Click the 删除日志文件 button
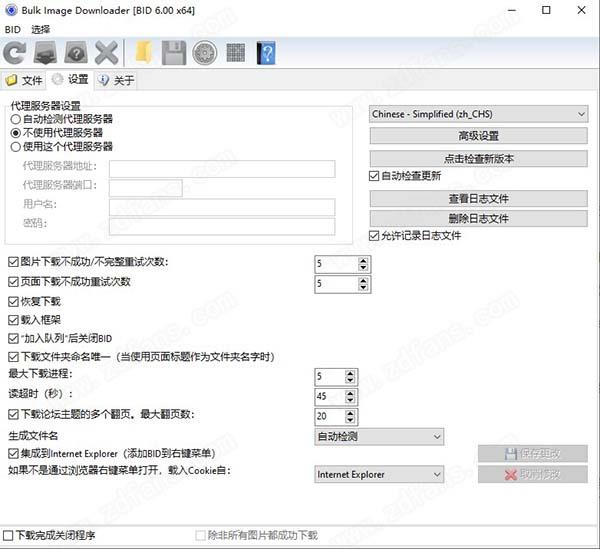The width and height of the screenshot is (600, 549). click(x=478, y=218)
